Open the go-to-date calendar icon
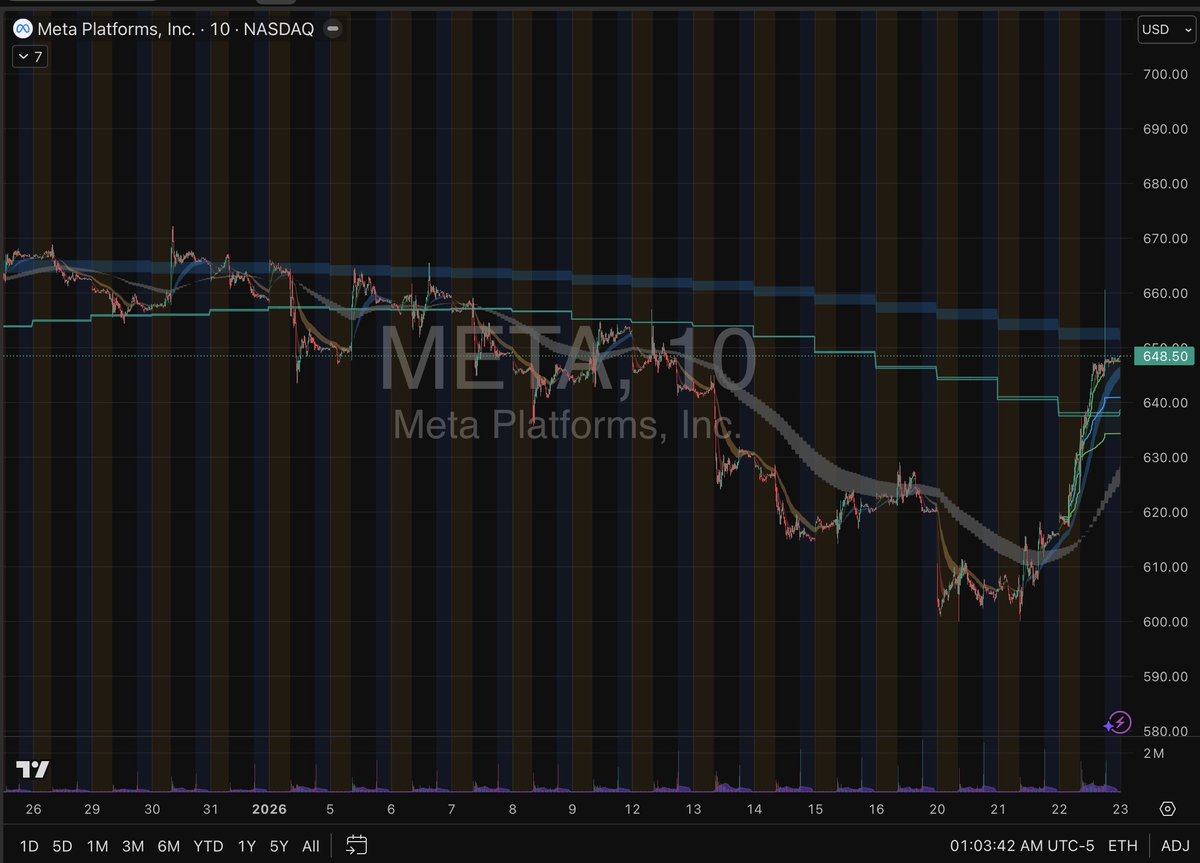Viewport: 1200px width, 863px height. tap(357, 845)
